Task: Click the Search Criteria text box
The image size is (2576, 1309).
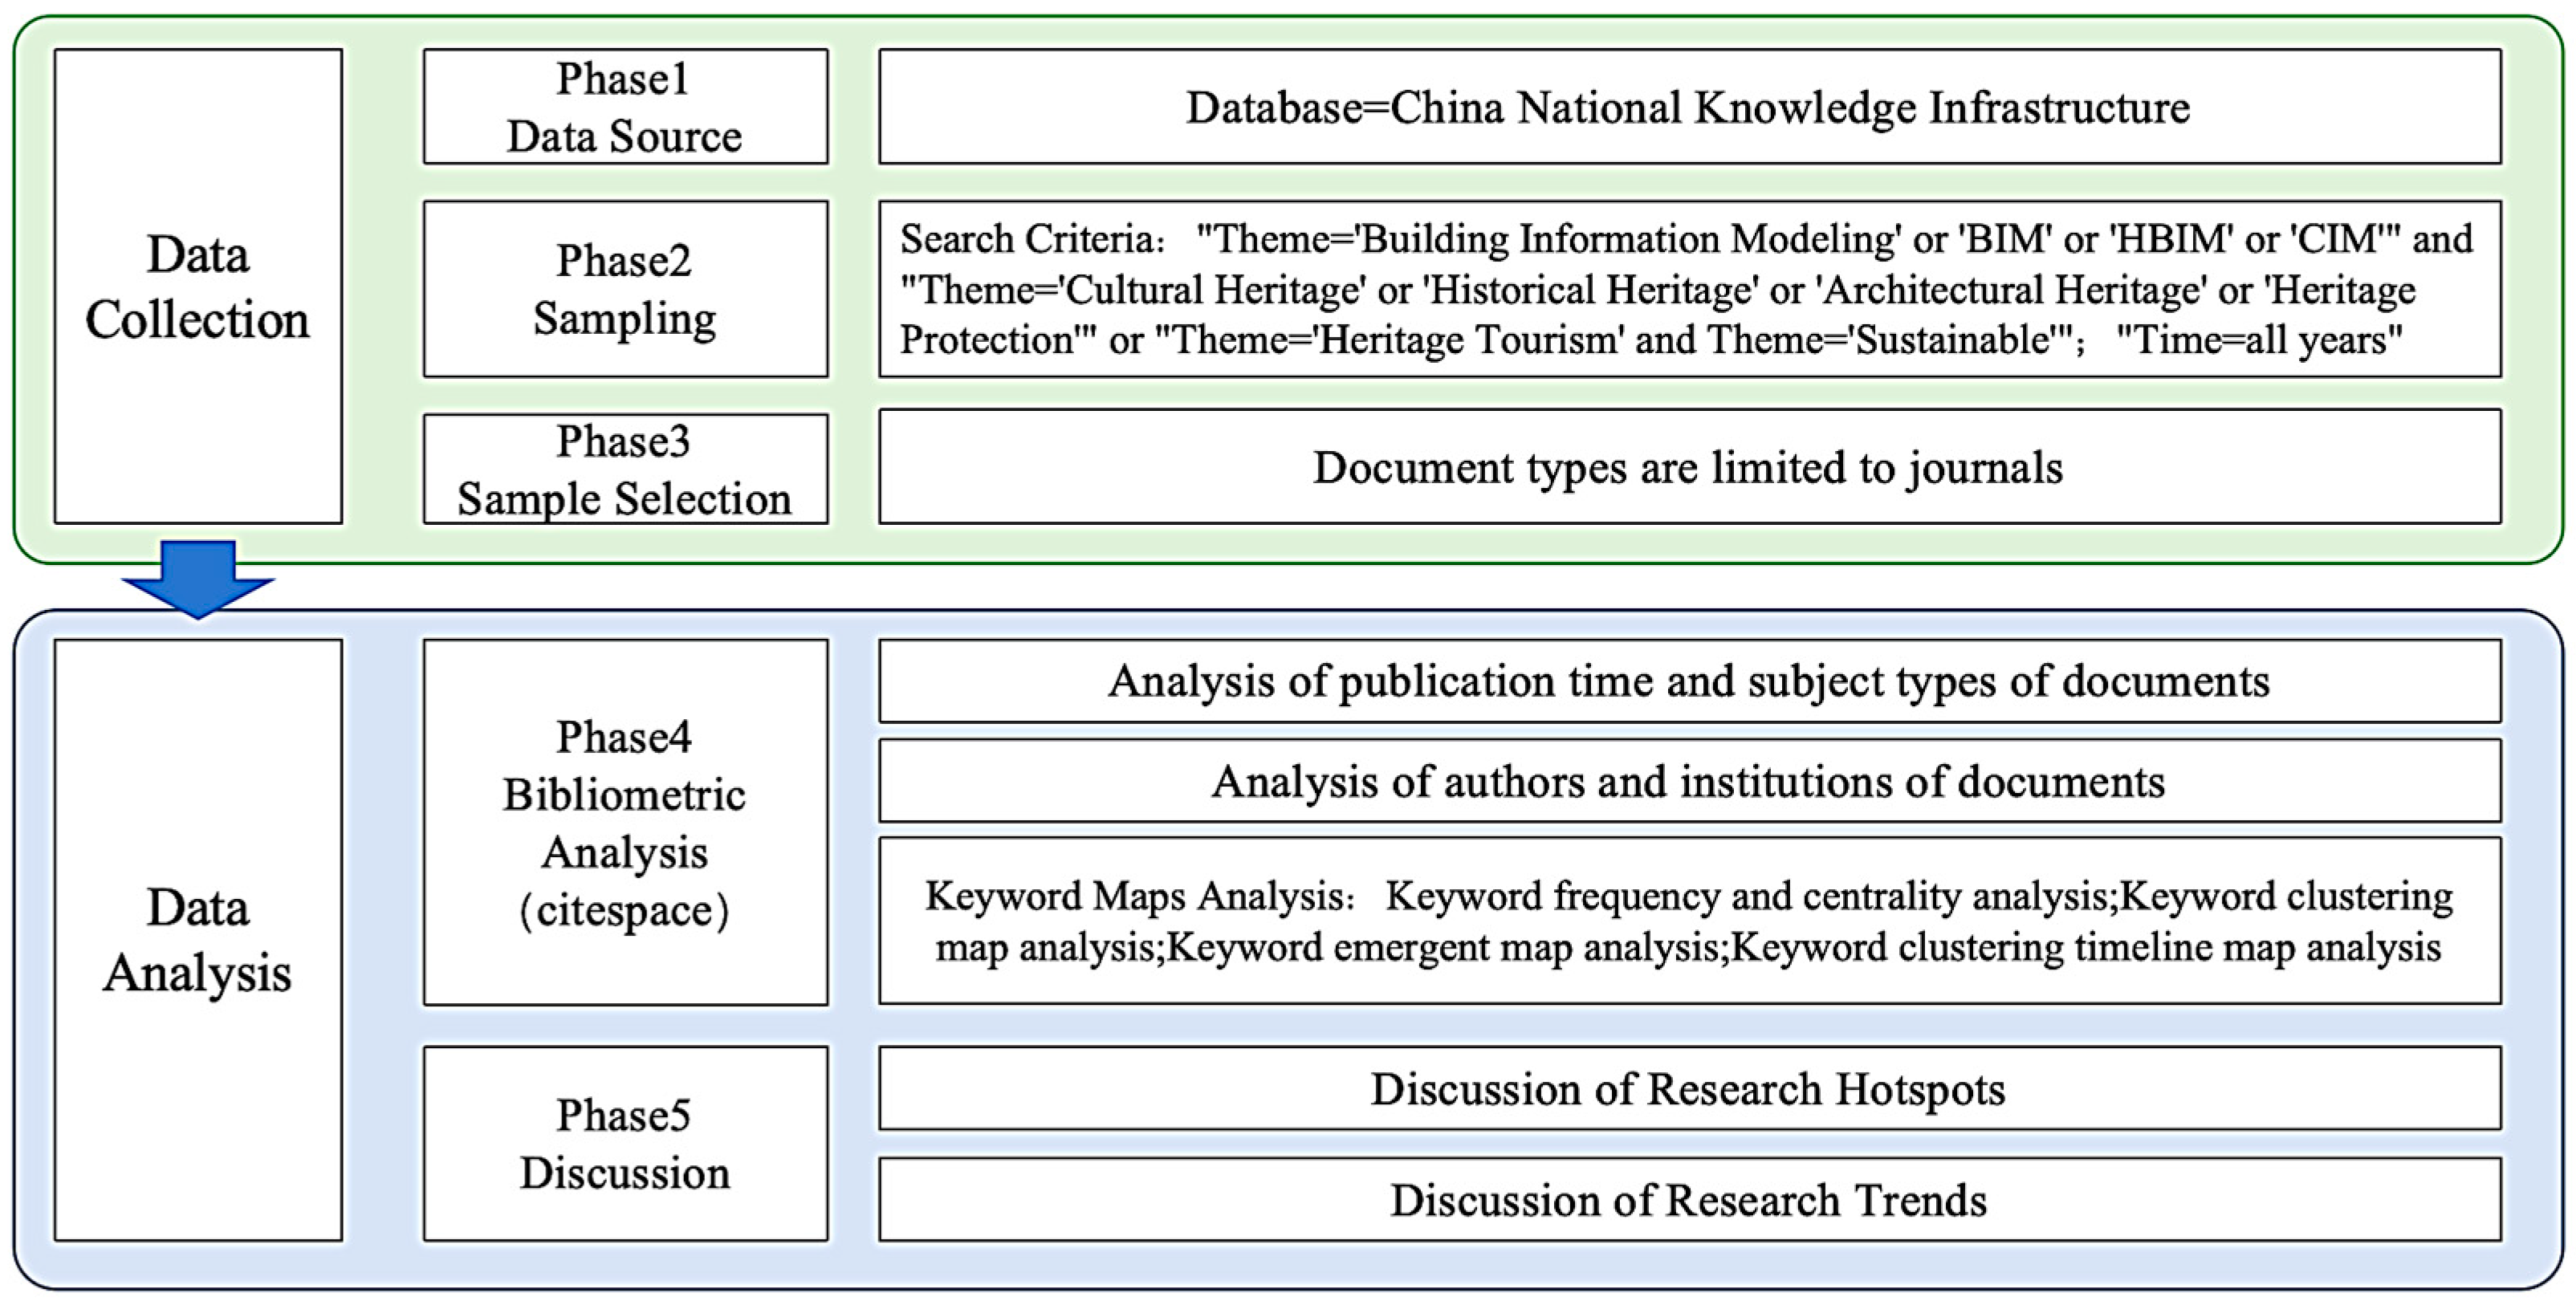Action: pos(1689,289)
